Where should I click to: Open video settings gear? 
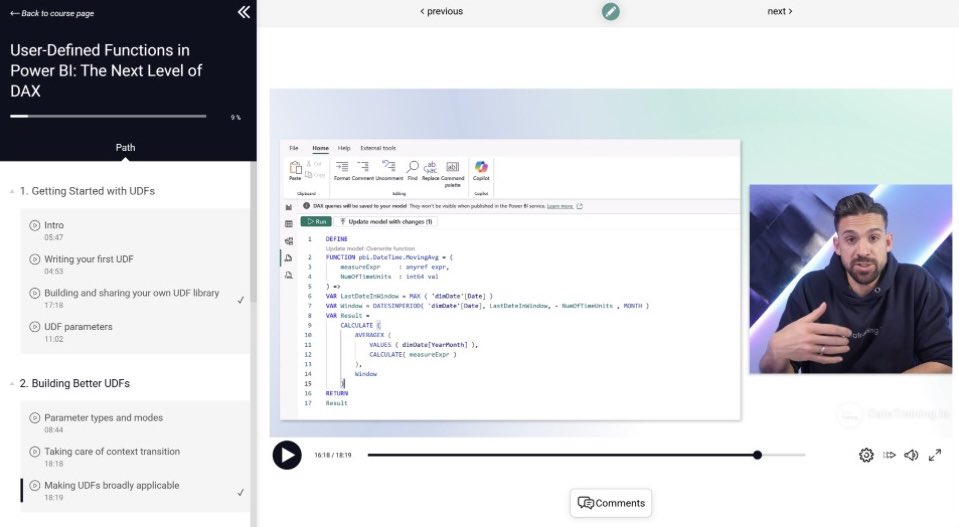(866, 455)
